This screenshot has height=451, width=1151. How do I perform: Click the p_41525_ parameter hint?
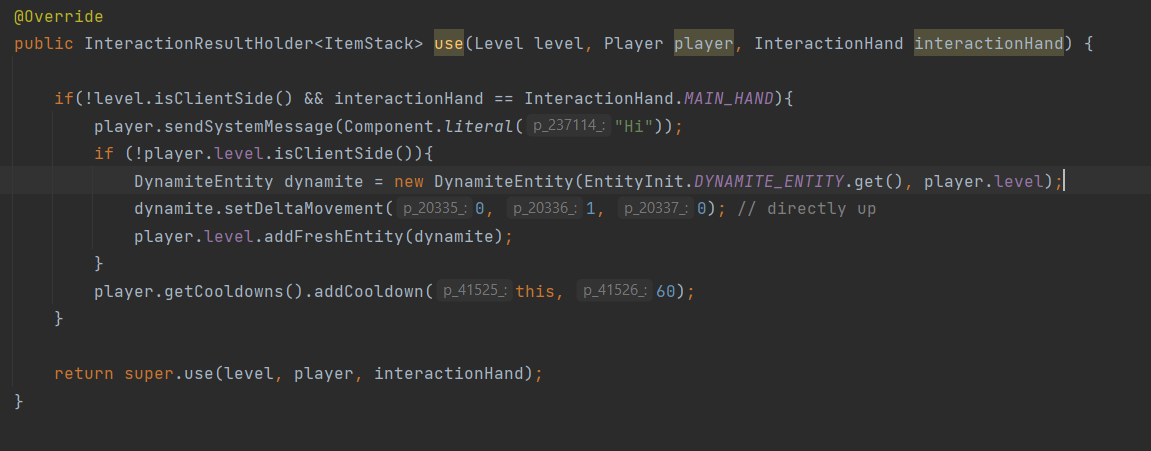474,292
